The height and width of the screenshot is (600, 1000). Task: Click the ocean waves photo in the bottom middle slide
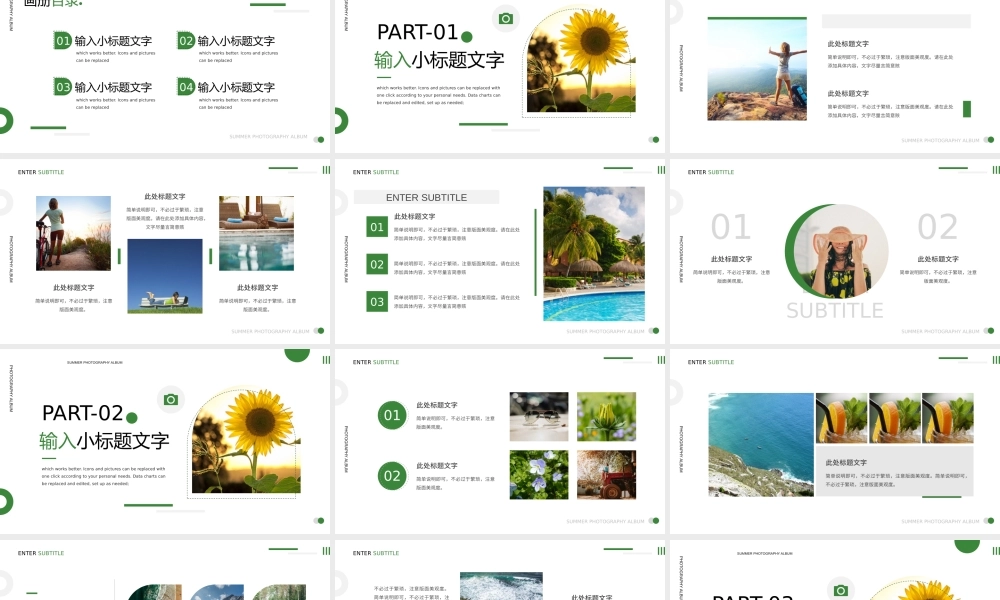click(501, 586)
